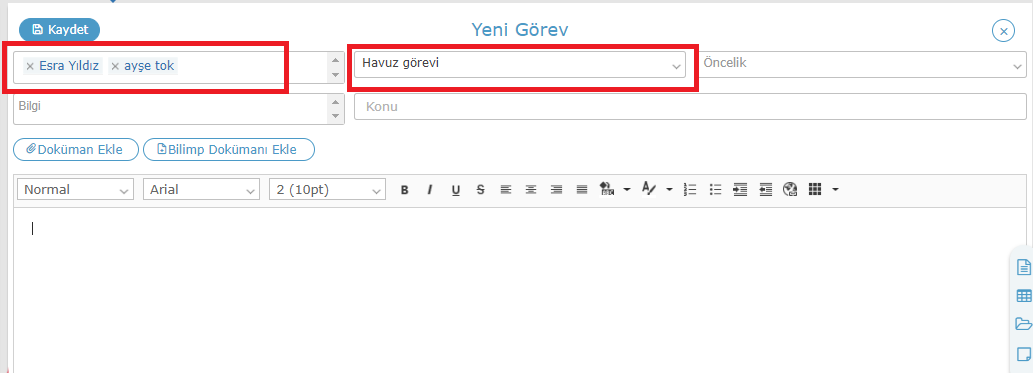Close the Yeni Görev dialog
This screenshot has width=1033, height=373.
click(1003, 31)
